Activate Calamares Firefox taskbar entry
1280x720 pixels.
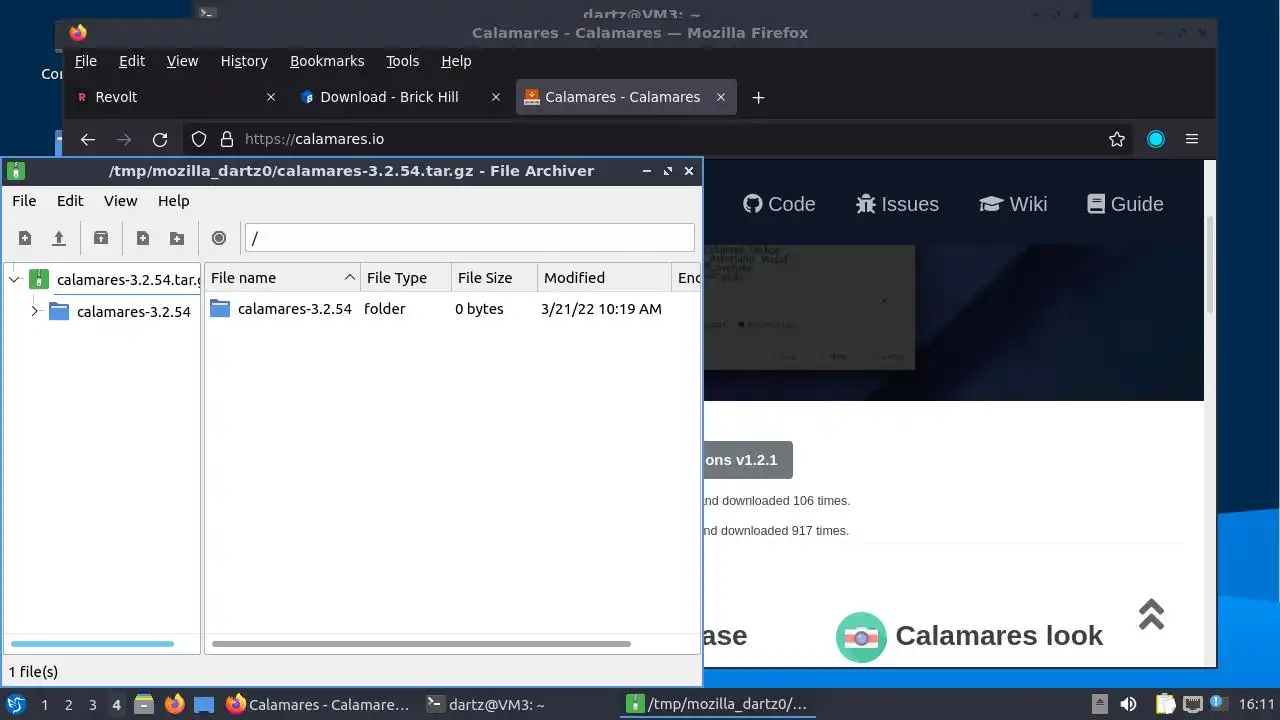317,704
